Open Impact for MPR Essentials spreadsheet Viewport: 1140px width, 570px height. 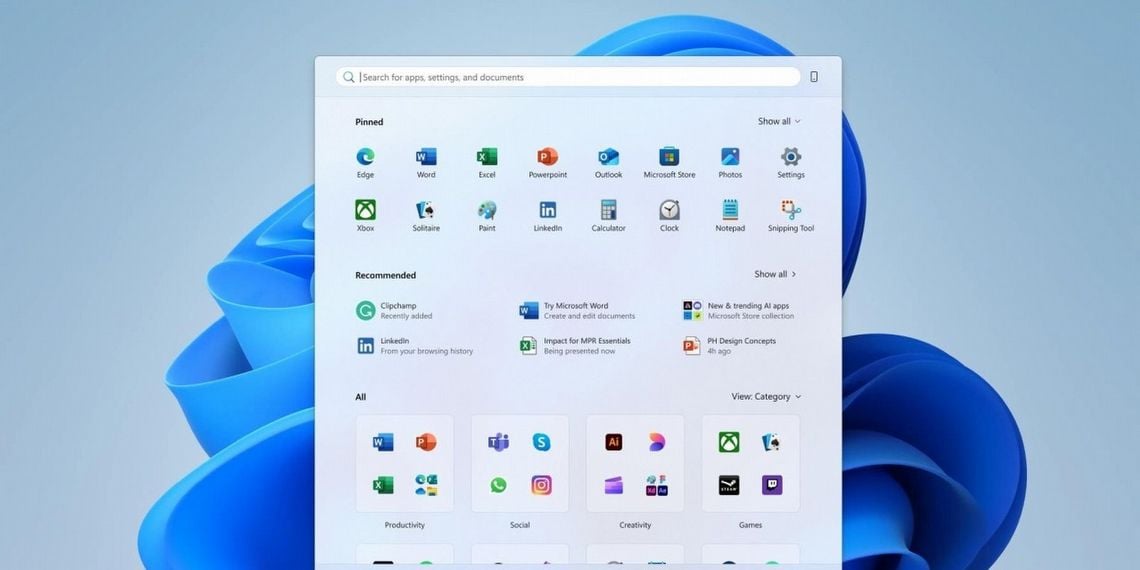click(575, 345)
